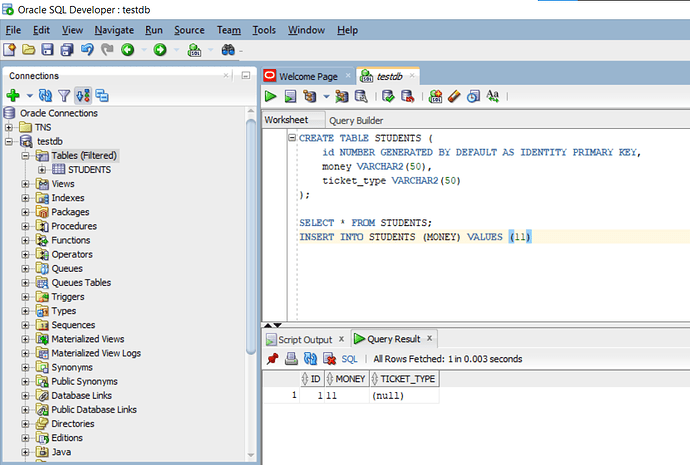Open the New Connection dropdown arrow

[x=29, y=96]
